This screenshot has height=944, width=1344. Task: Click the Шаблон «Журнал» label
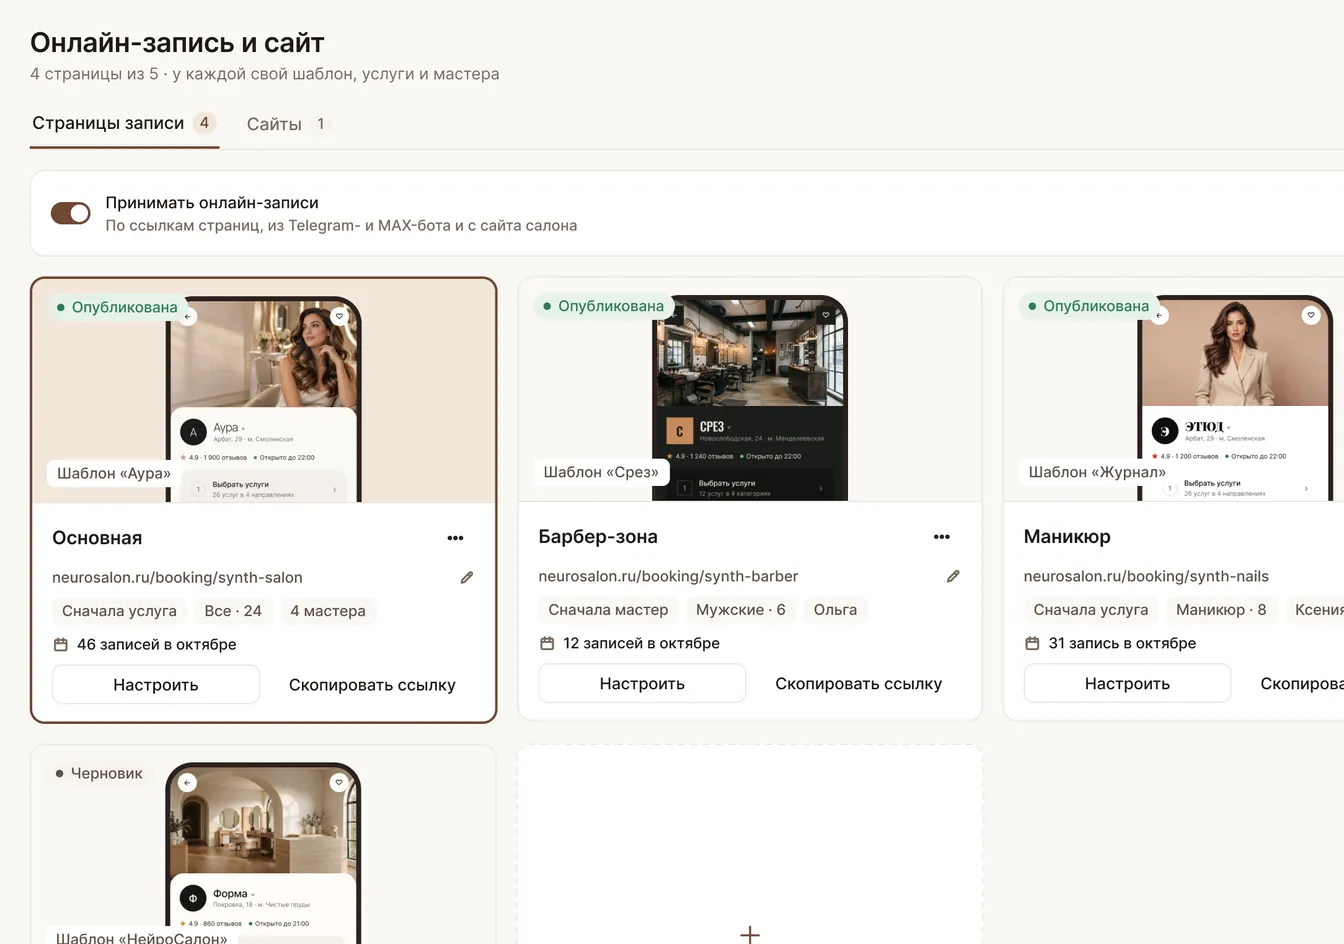tap(1097, 472)
